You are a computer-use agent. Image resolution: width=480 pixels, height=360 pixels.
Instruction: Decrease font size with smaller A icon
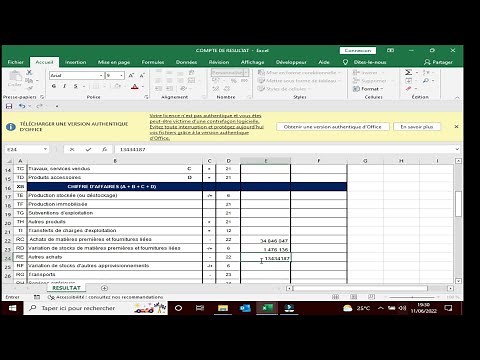tap(142, 76)
